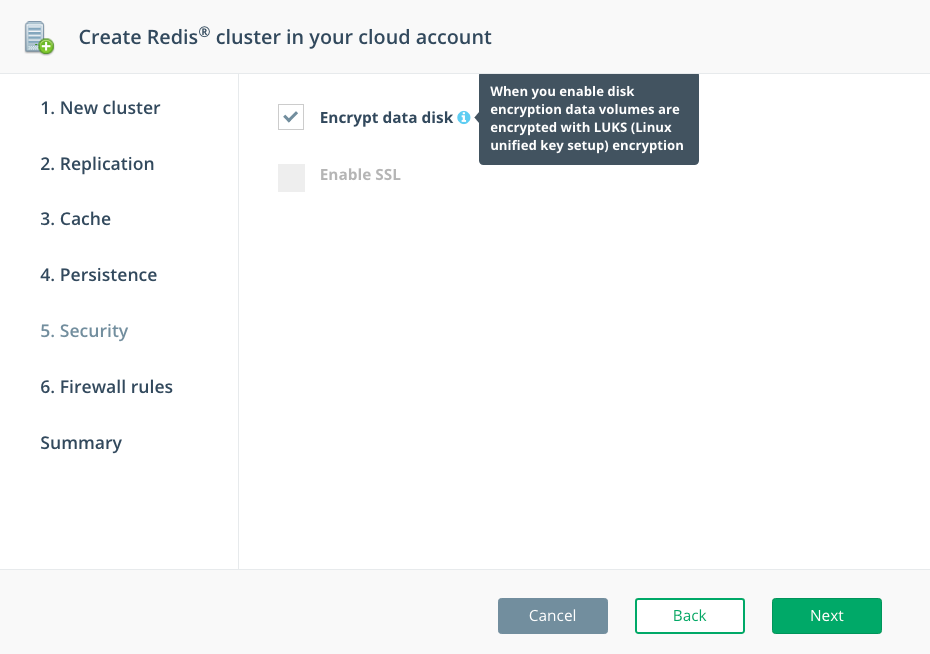
Task: Uncheck the Encrypt data disk checkbox
Action: (291, 118)
